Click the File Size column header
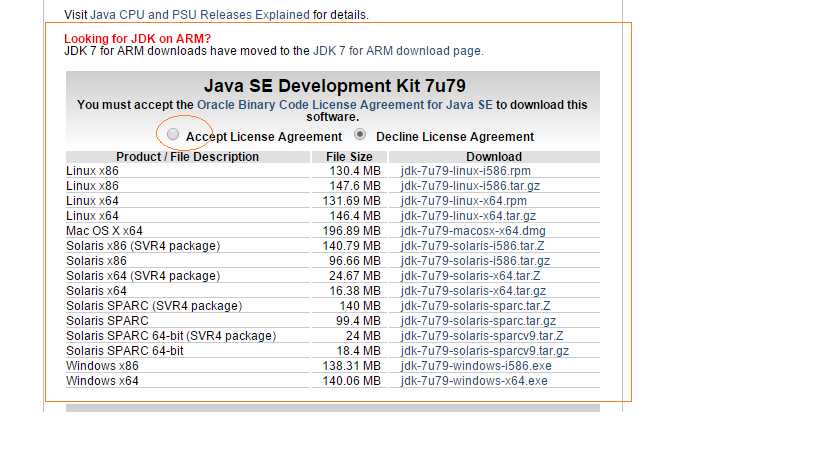 349,157
